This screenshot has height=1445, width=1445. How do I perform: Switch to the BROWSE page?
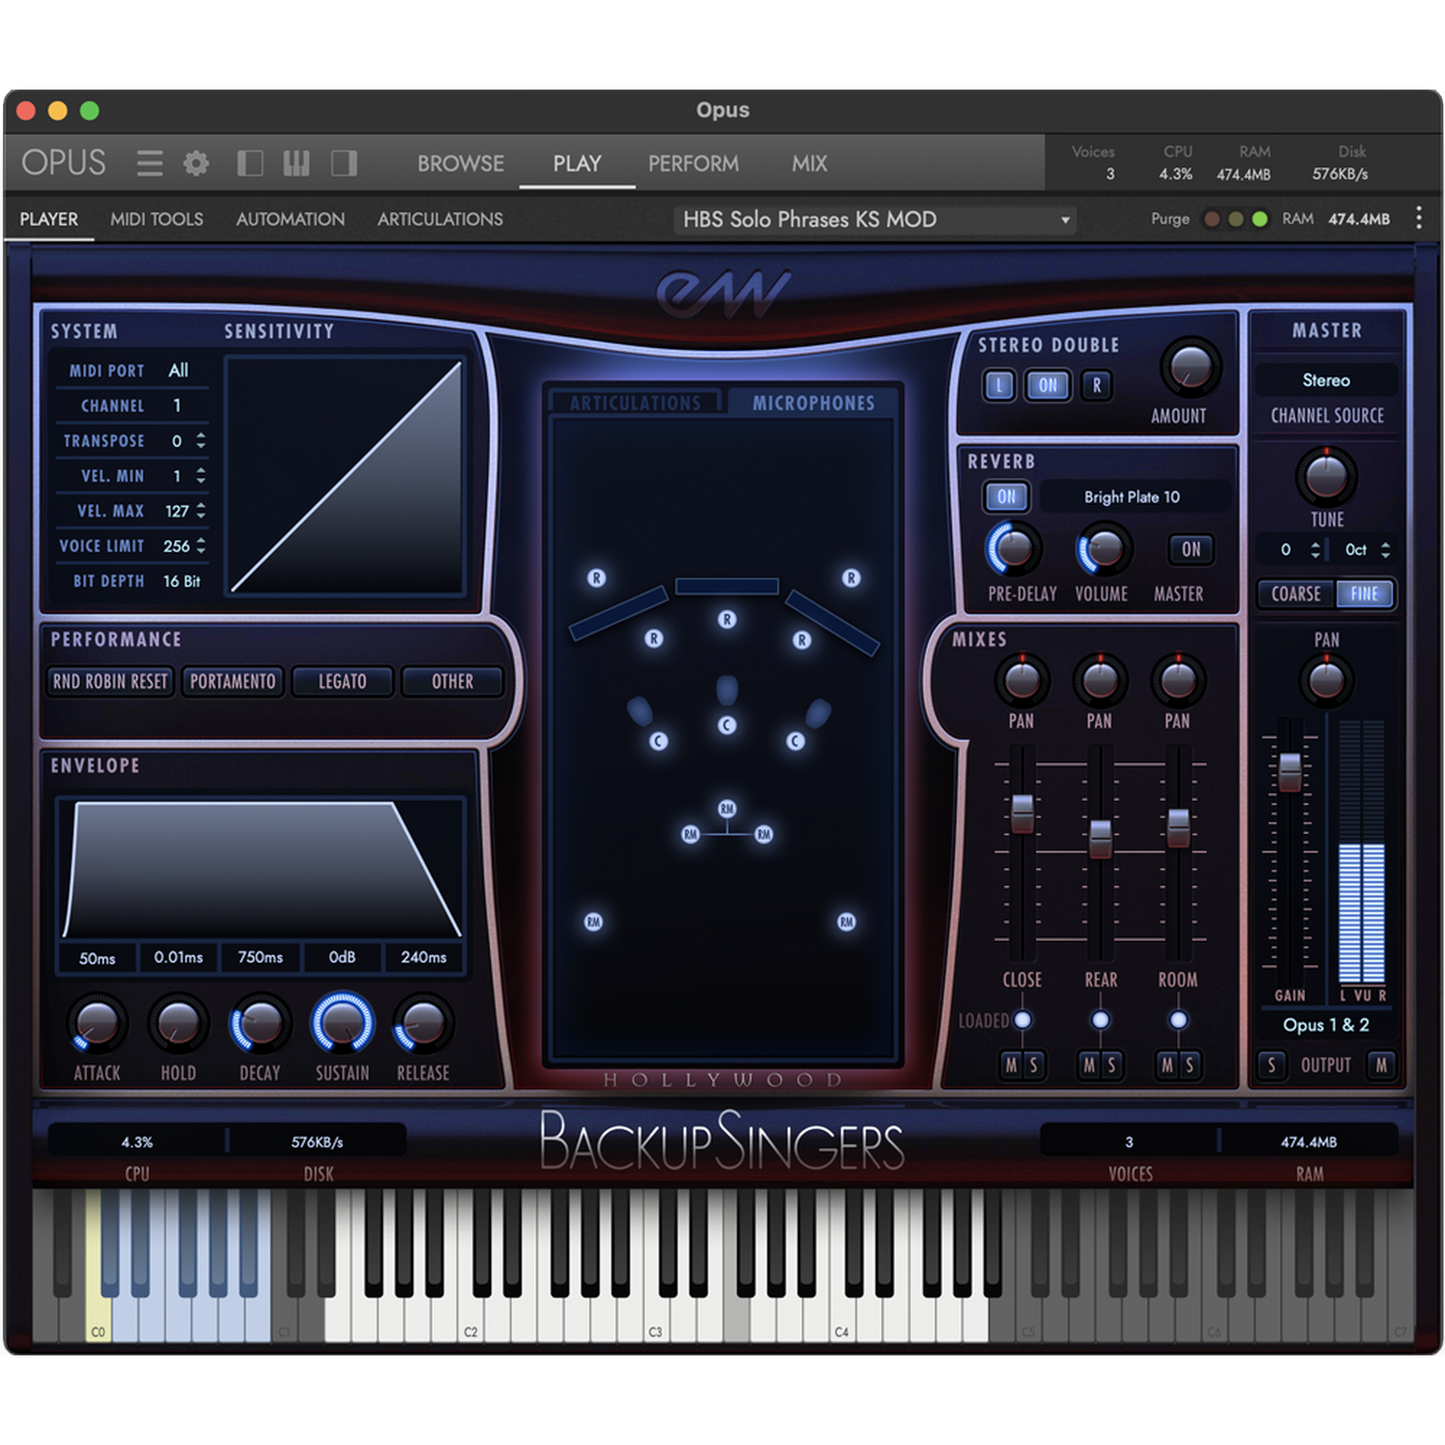point(460,163)
